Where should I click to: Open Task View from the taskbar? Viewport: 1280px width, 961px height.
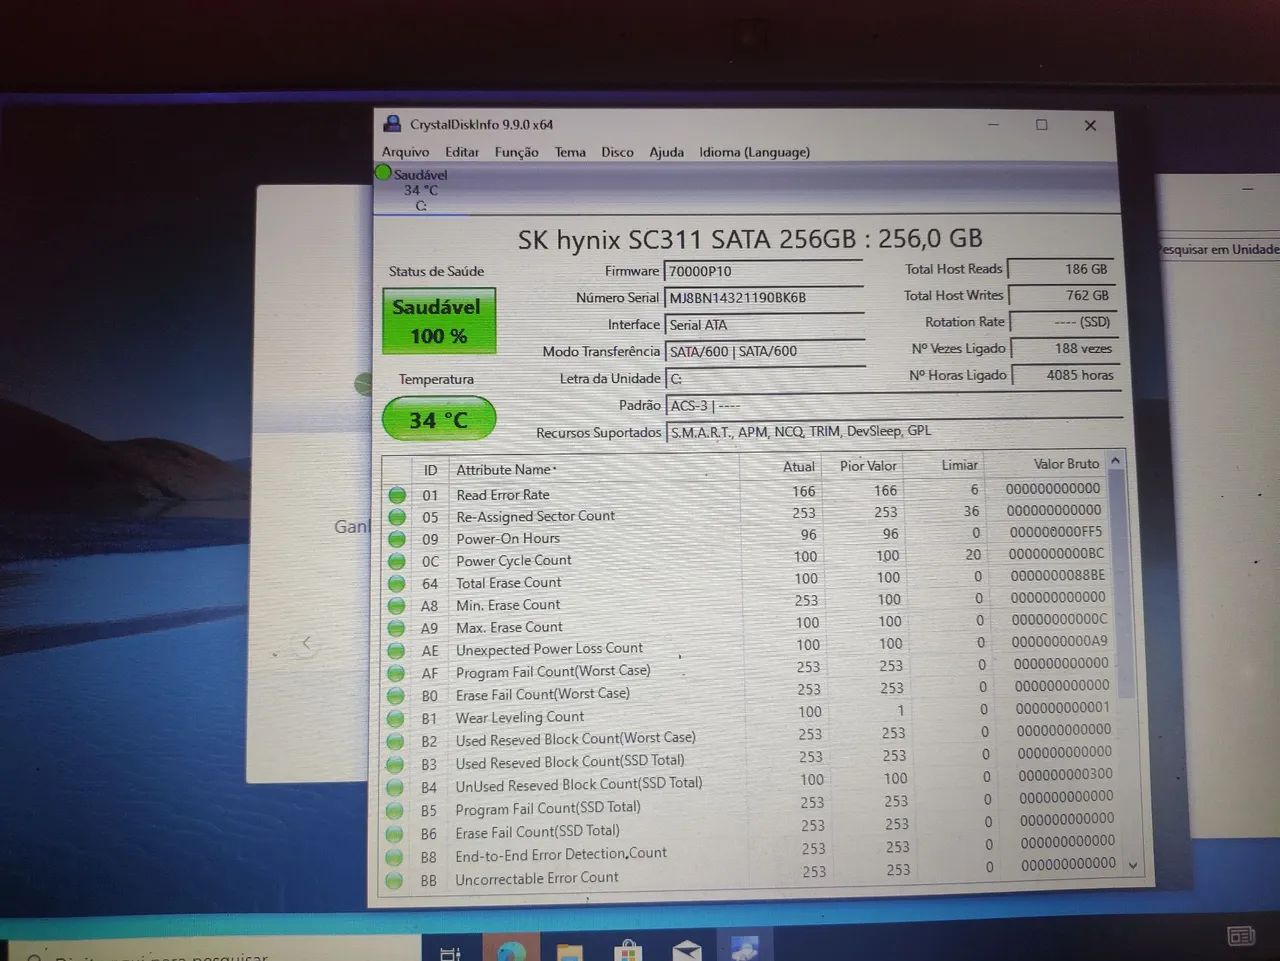click(451, 952)
